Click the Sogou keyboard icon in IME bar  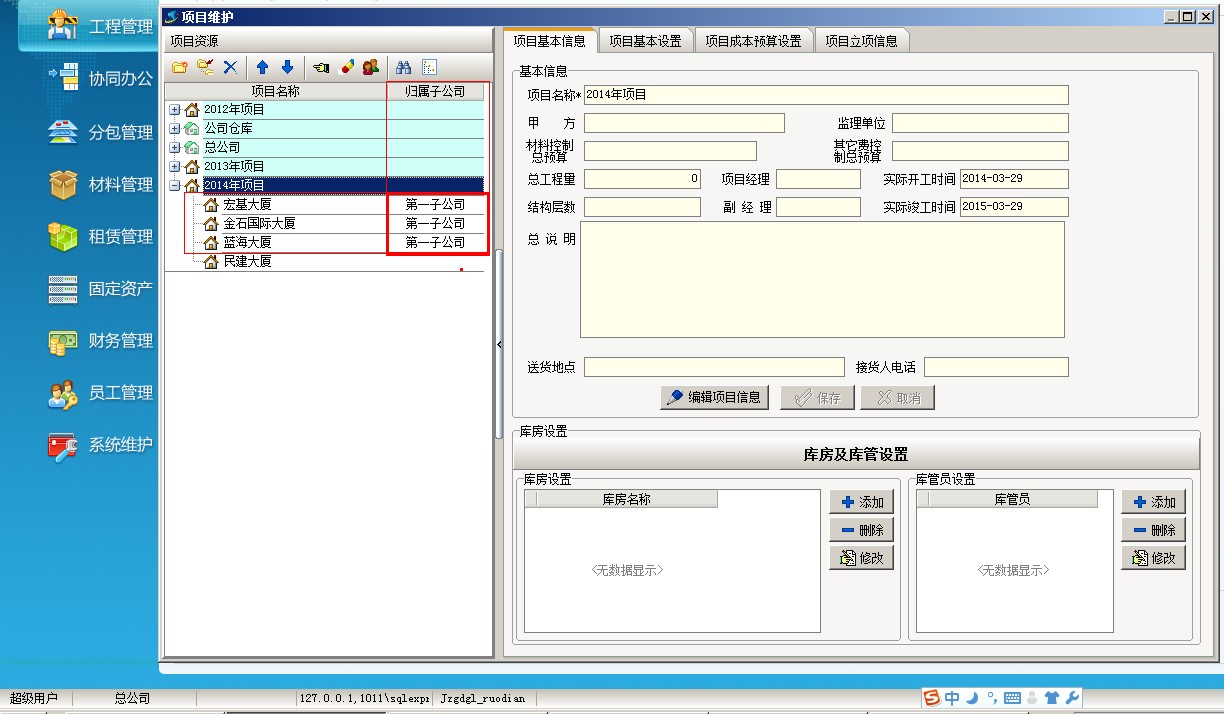1012,698
